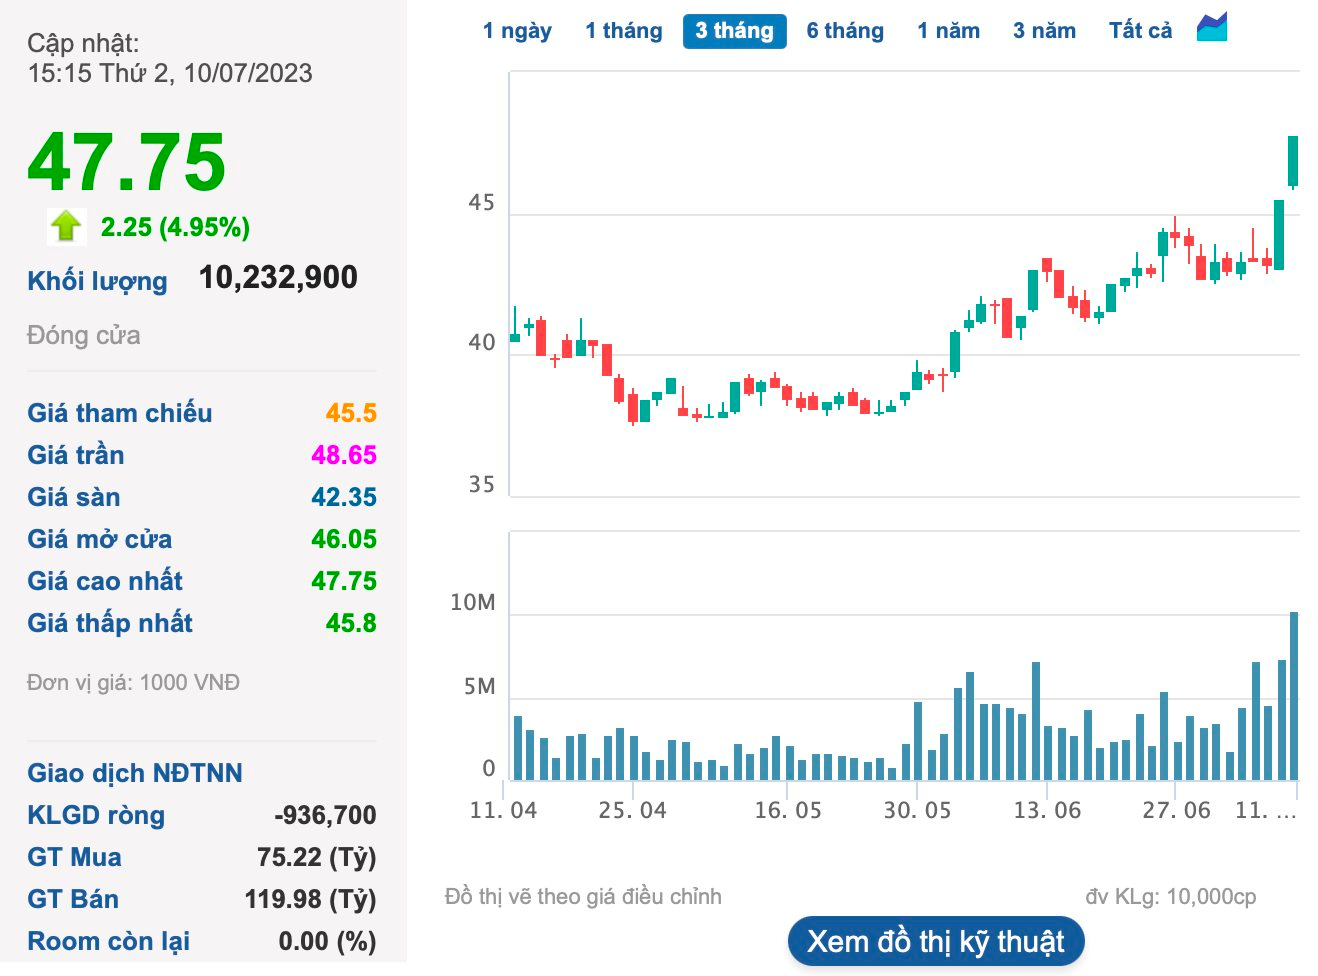Image resolution: width=1318 pixels, height=976 pixels.
Task: Click the reference price 45.5
Action: pos(351,413)
